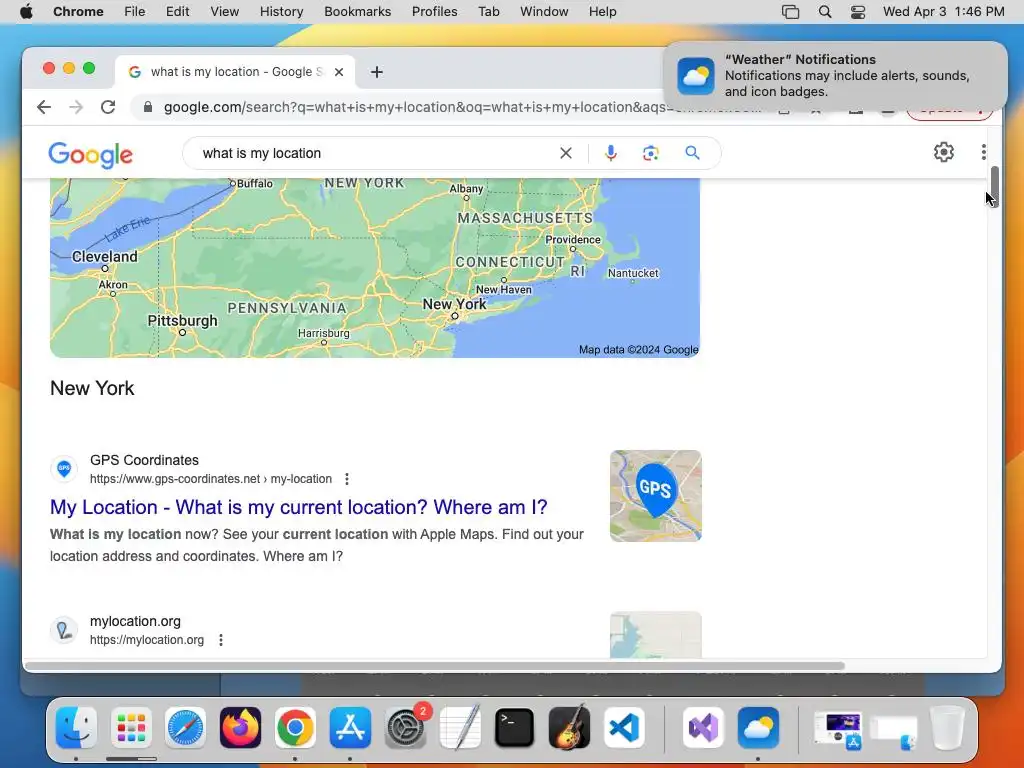View site security lock info
1024x768 pixels.
point(148,107)
